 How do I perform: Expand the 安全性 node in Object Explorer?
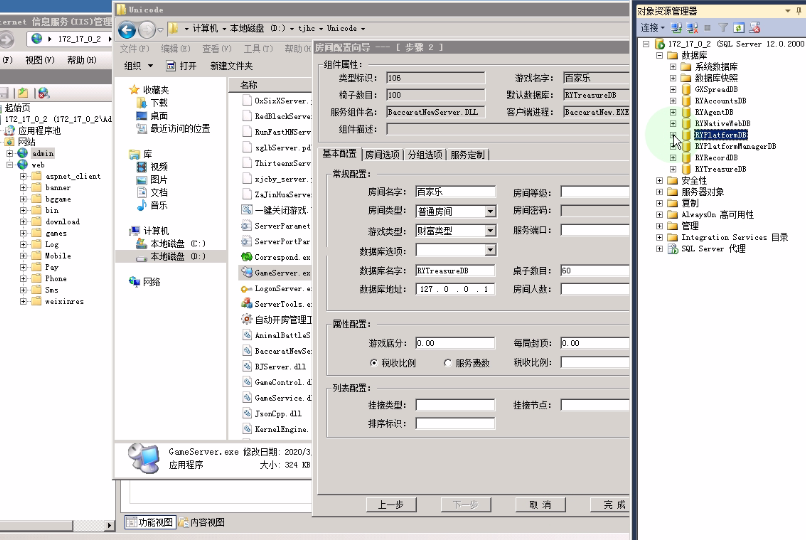point(659,181)
